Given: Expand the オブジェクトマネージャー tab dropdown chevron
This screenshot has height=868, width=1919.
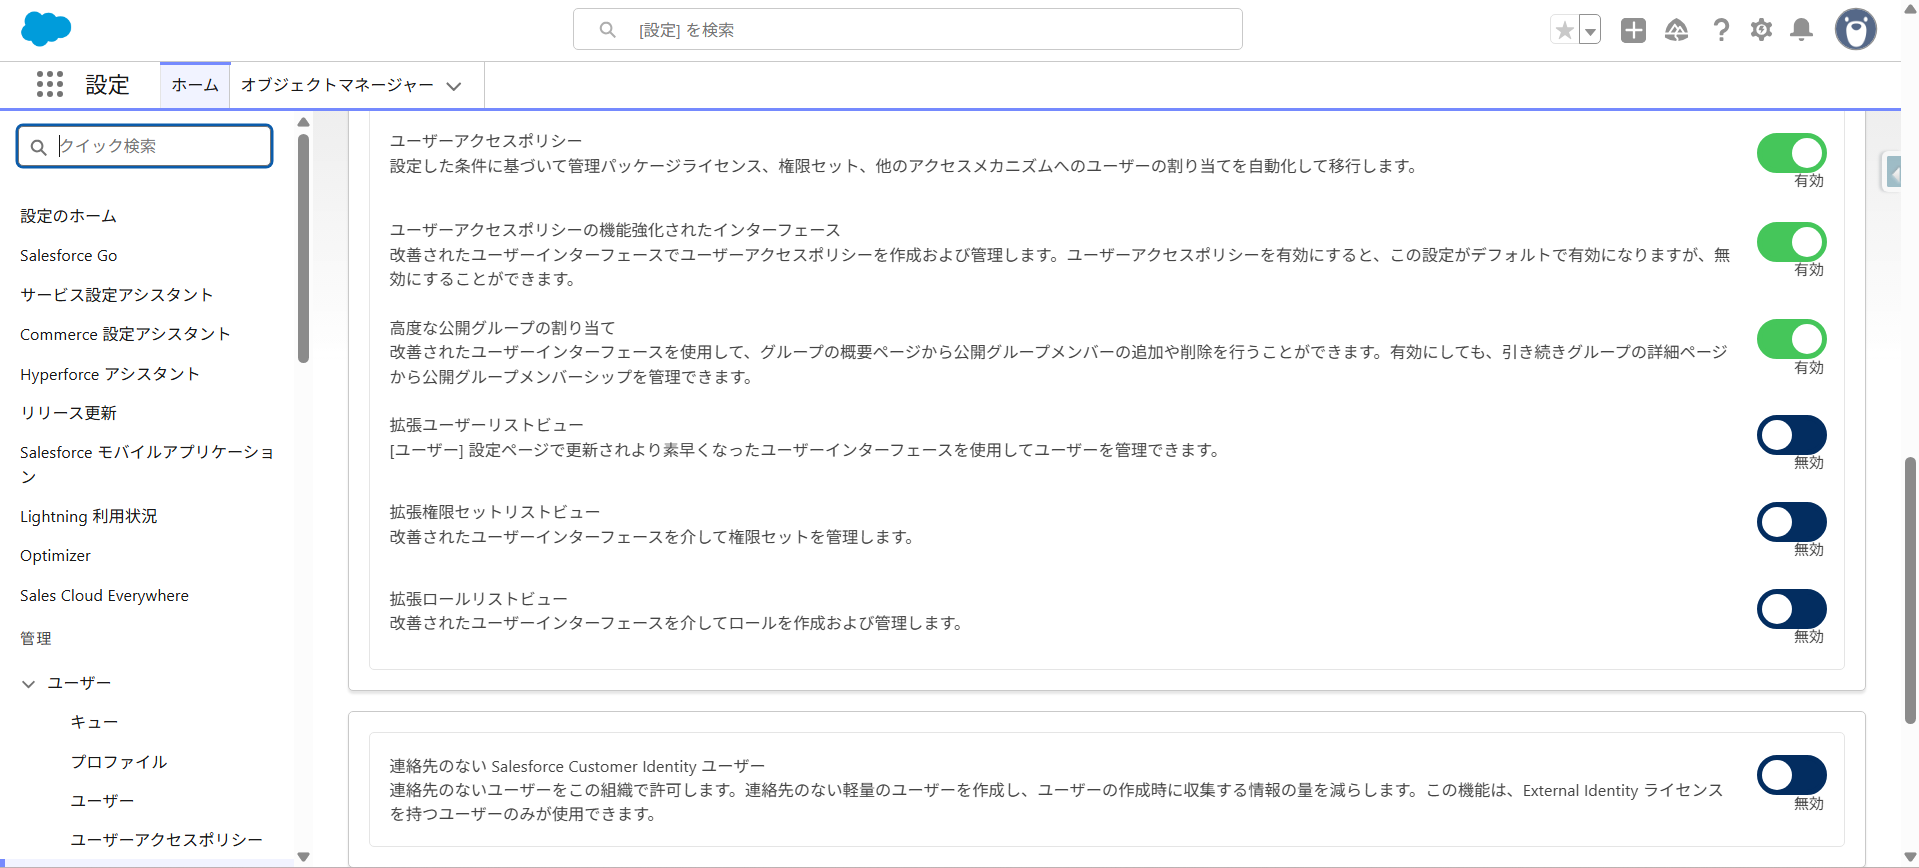Looking at the screenshot, I should pos(454,86).
